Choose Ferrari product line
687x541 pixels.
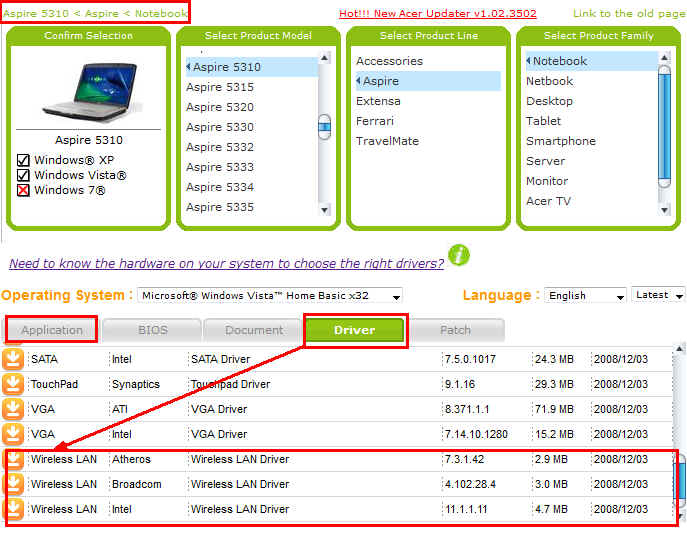[375, 121]
